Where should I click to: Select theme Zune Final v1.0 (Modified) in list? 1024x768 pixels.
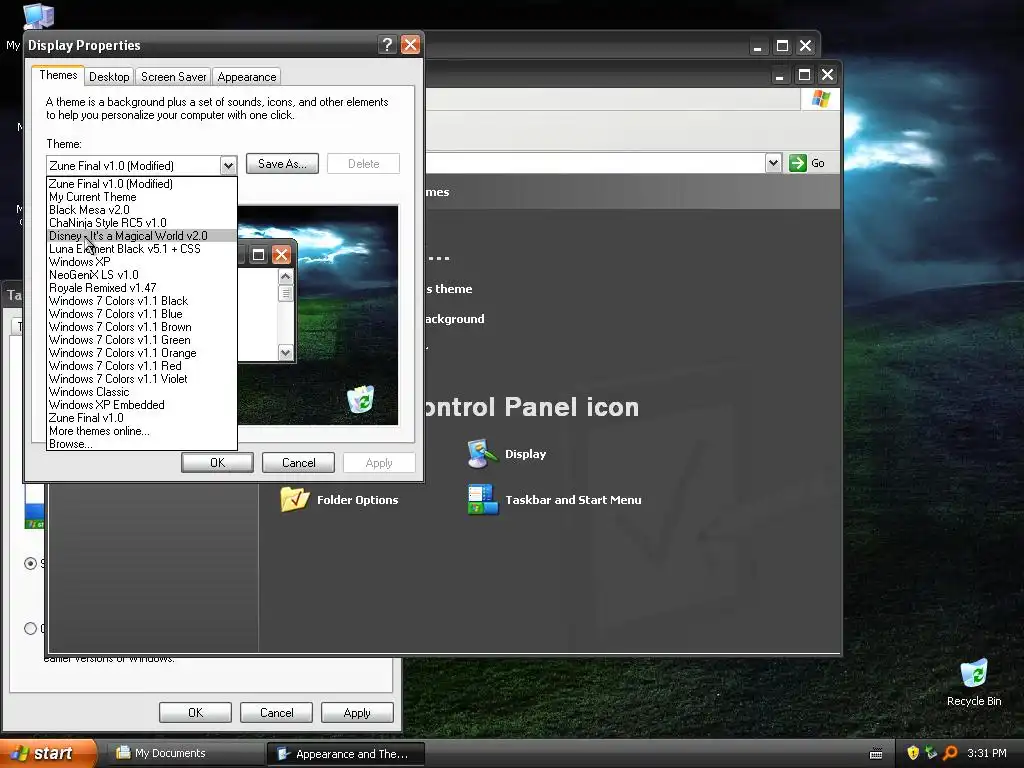[x=142, y=184]
